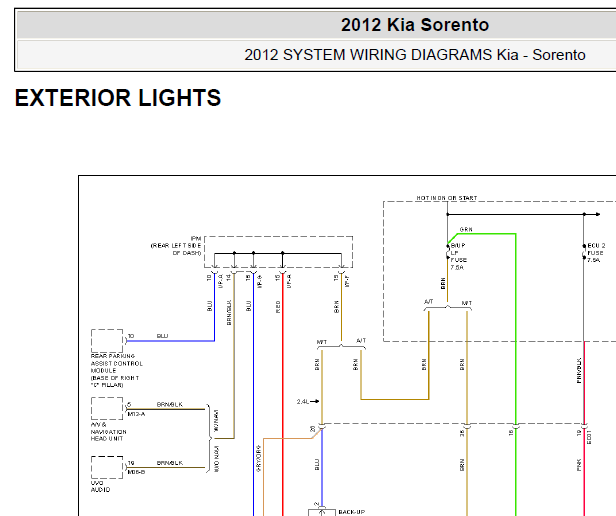Image resolution: width=616 pixels, height=516 pixels.
Task: Click the UVO Audio dashed box
Action: (107, 467)
